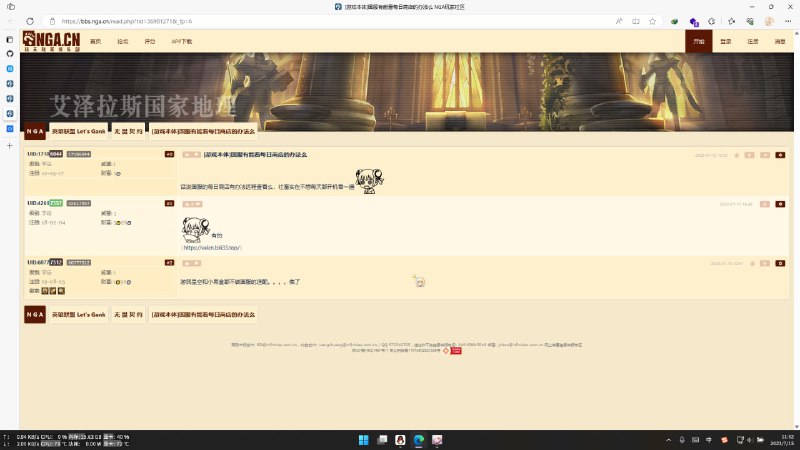
Task: Open the Extensions puzzle icon
Action: pyautogui.click(x=712, y=21)
